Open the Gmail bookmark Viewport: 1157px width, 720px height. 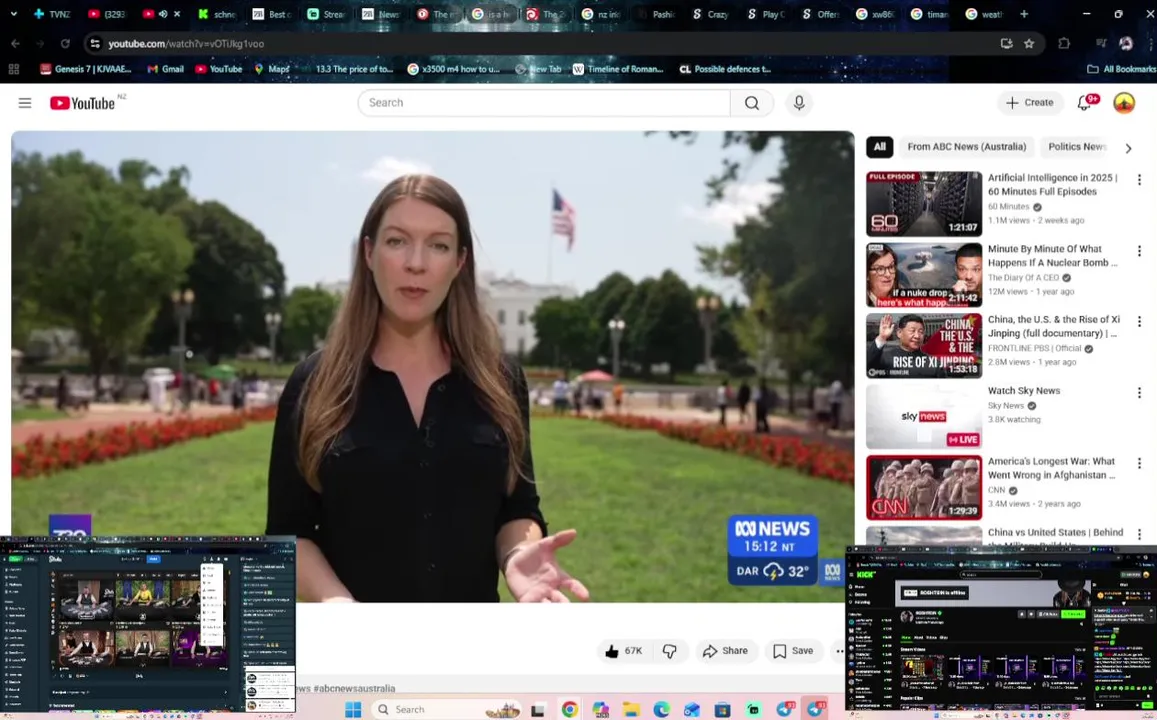point(165,69)
